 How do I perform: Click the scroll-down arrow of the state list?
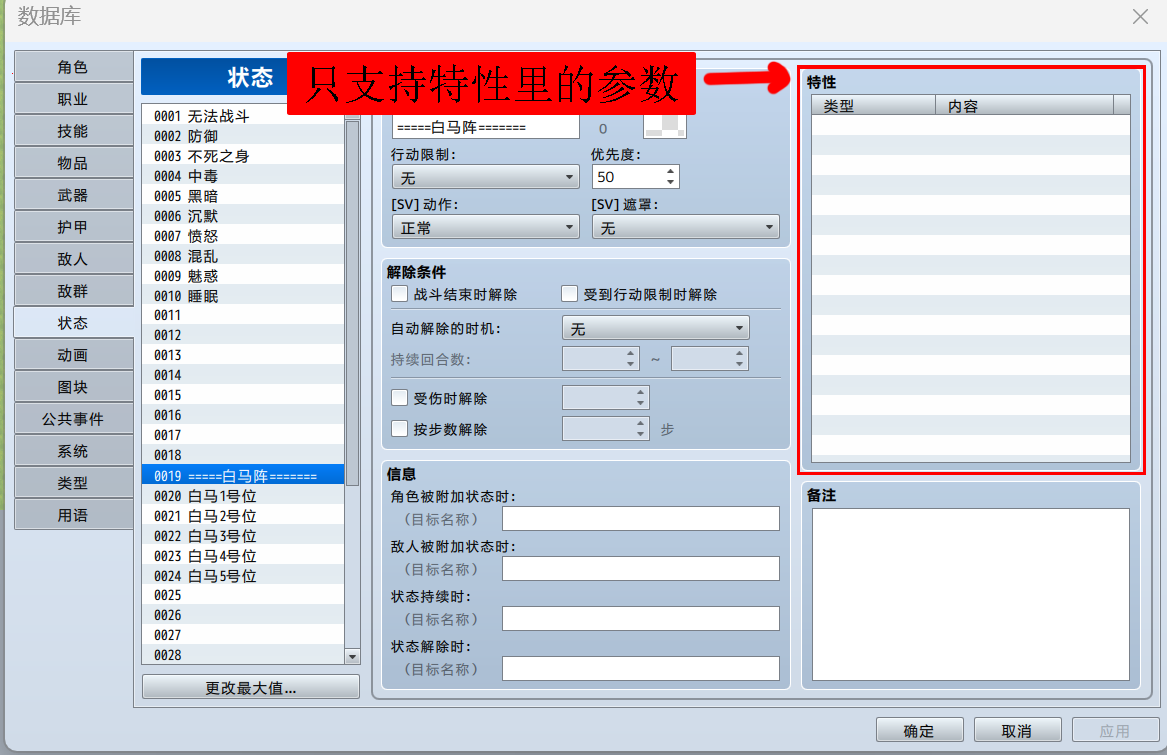tap(353, 656)
